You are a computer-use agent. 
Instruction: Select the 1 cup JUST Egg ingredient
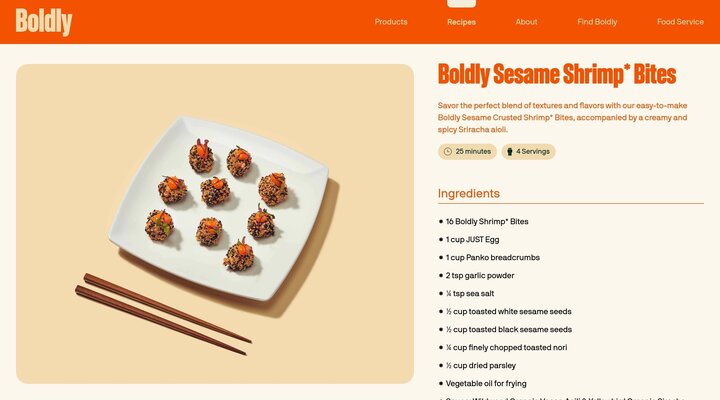472,239
